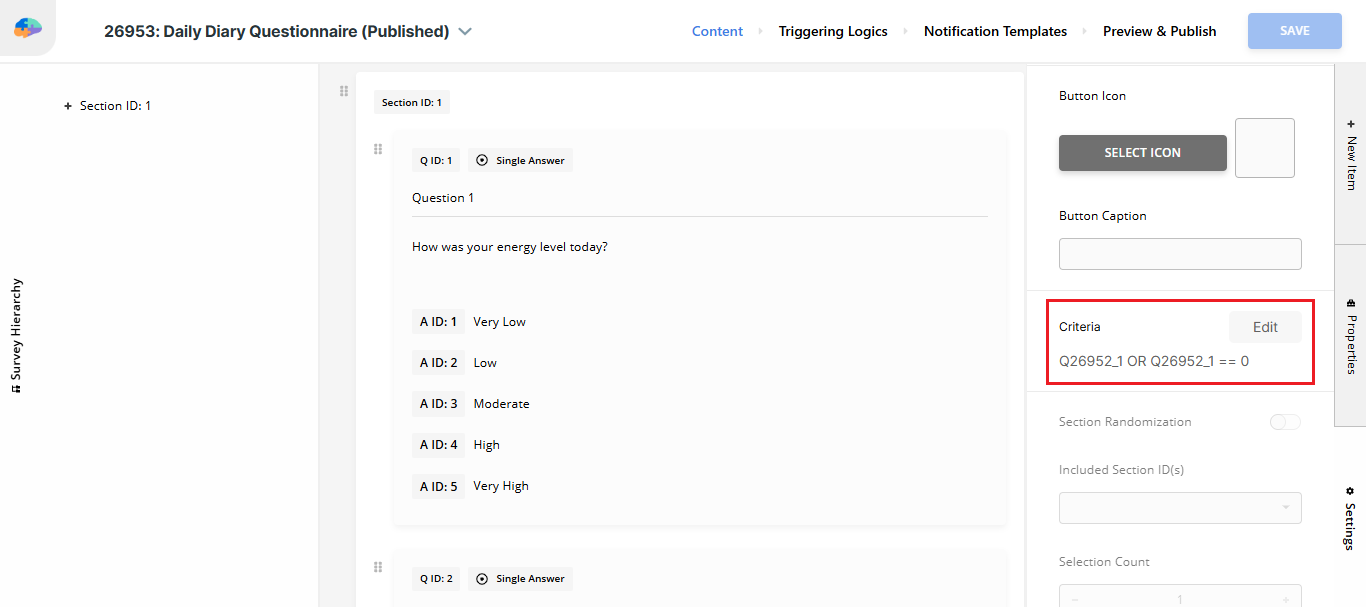Open Preview & Publish step

[x=1159, y=31]
